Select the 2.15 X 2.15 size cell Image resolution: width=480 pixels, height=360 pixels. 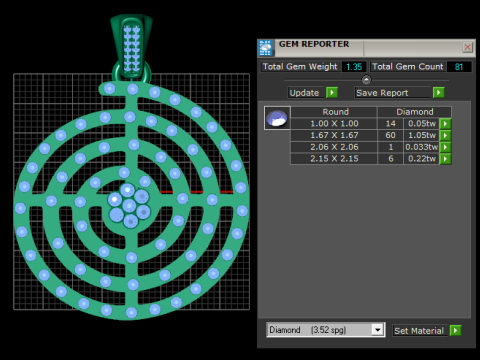pos(334,159)
